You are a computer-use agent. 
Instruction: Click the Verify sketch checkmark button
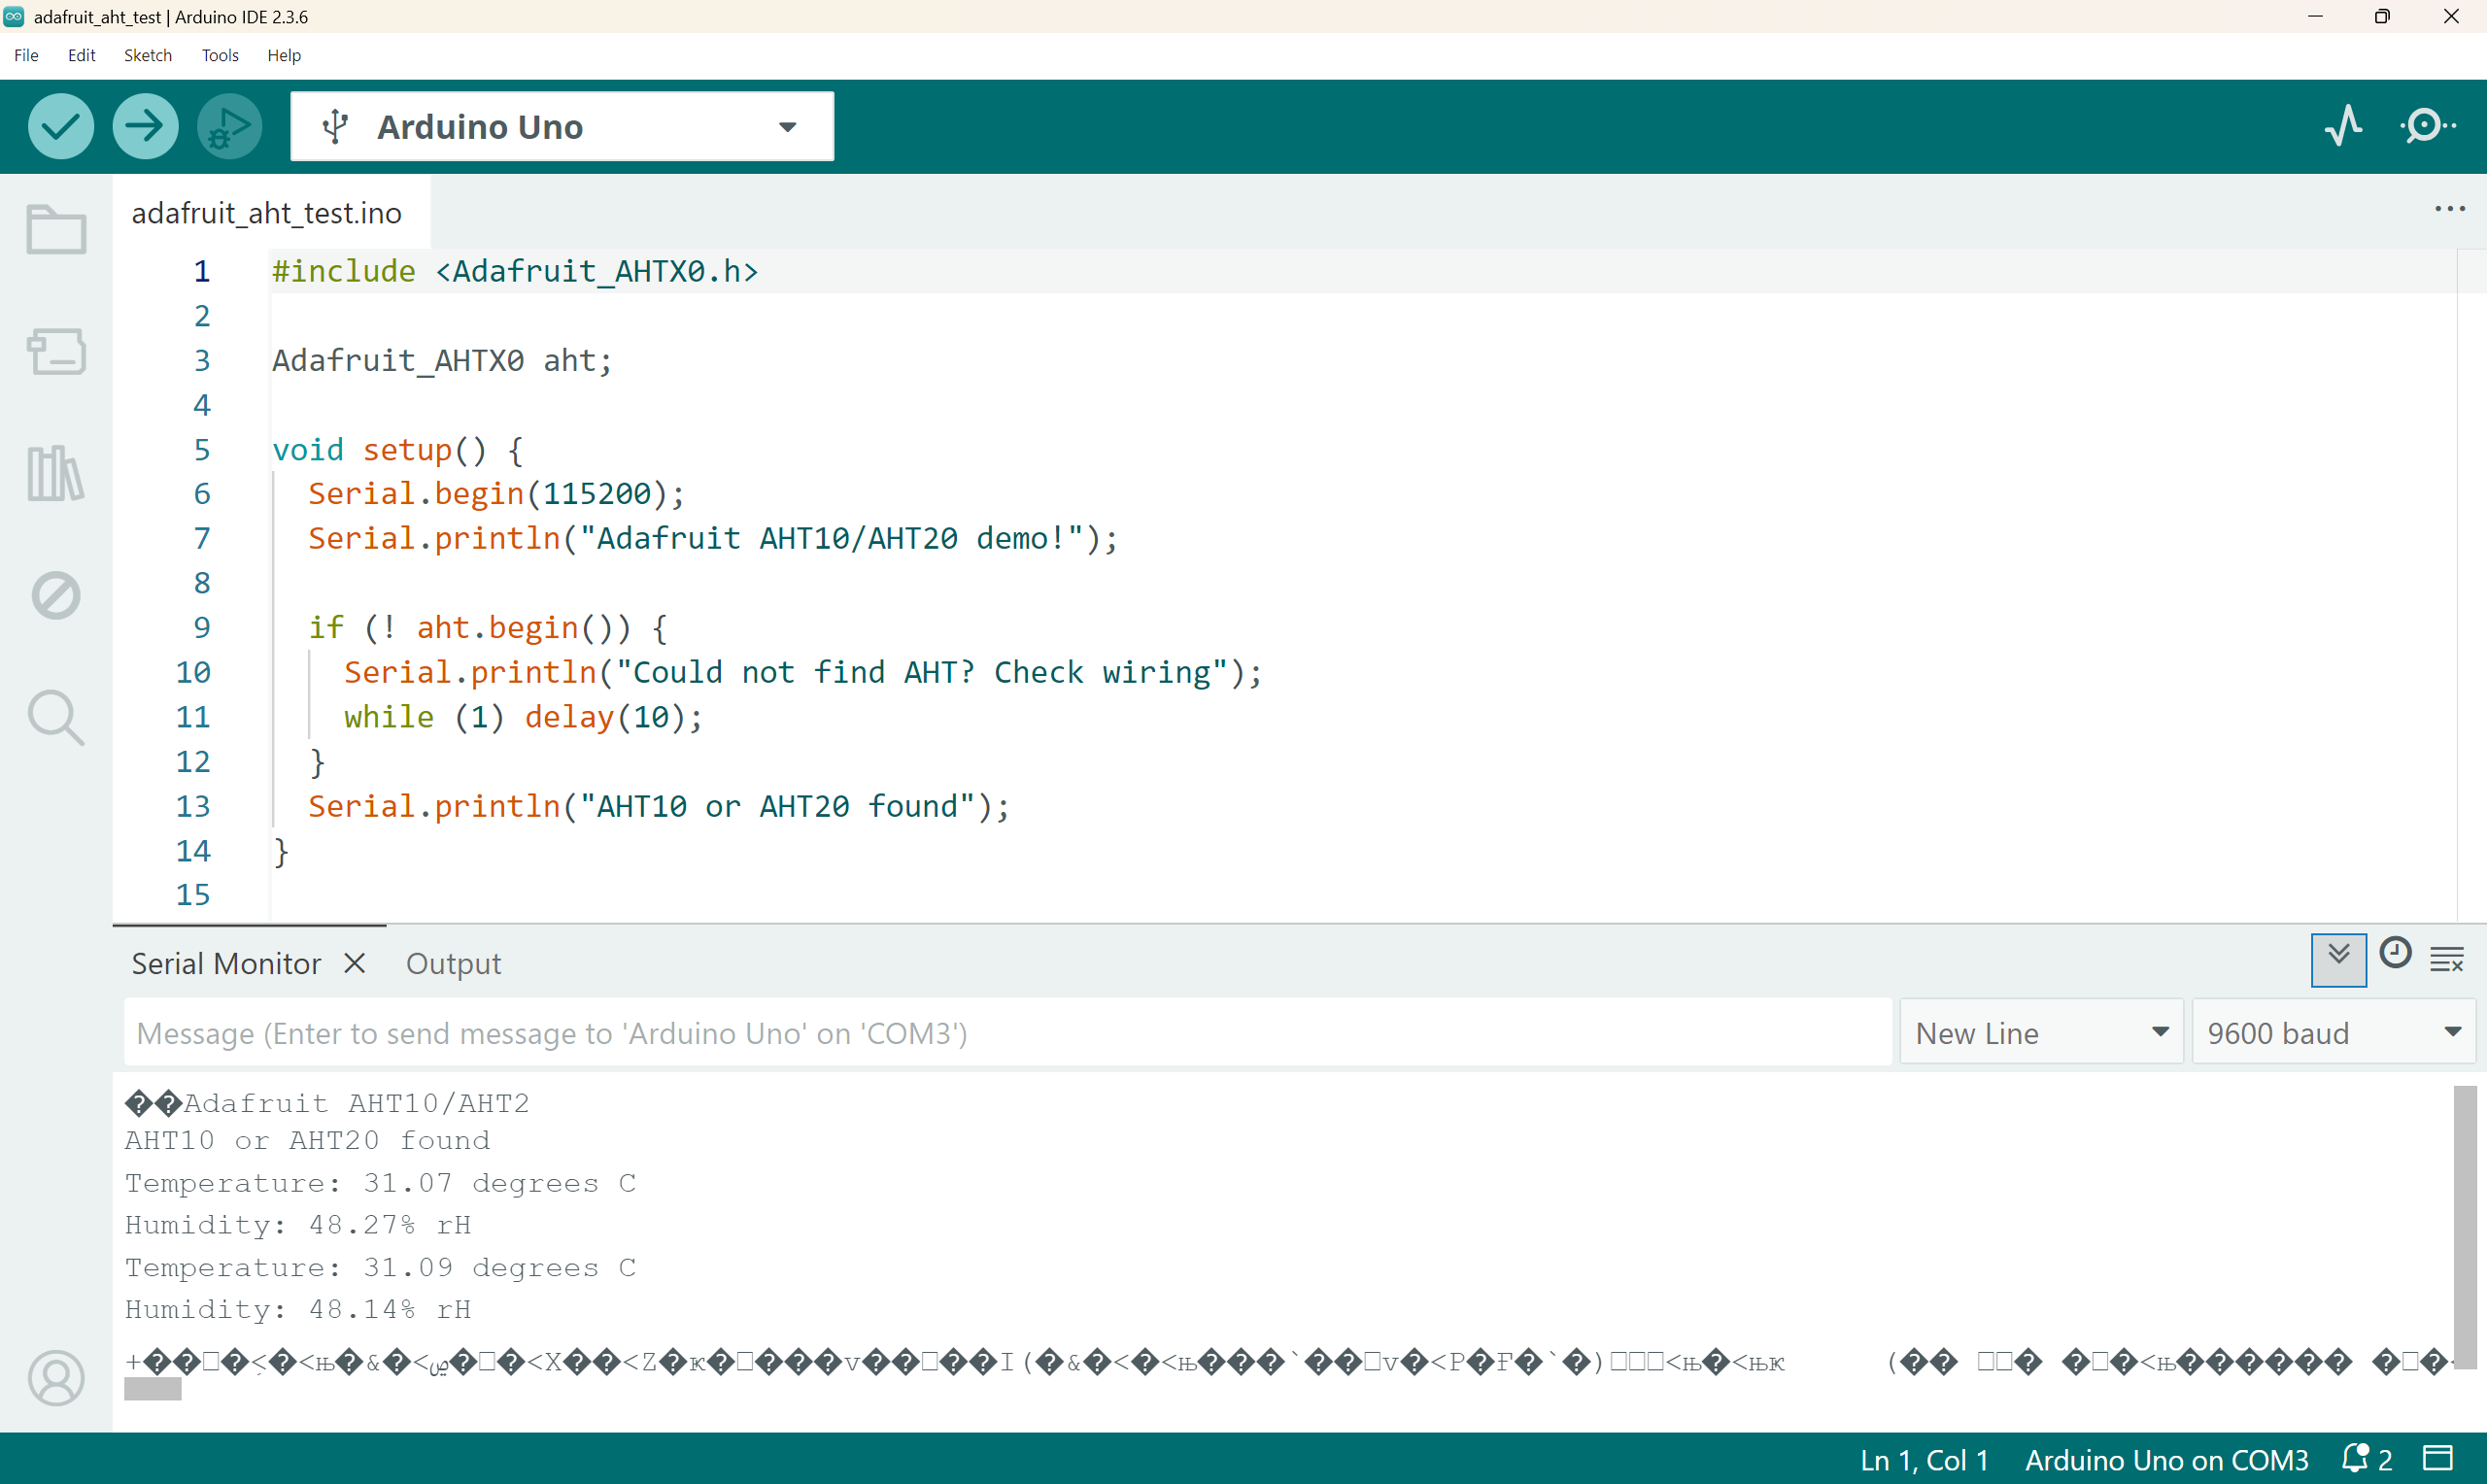click(61, 126)
